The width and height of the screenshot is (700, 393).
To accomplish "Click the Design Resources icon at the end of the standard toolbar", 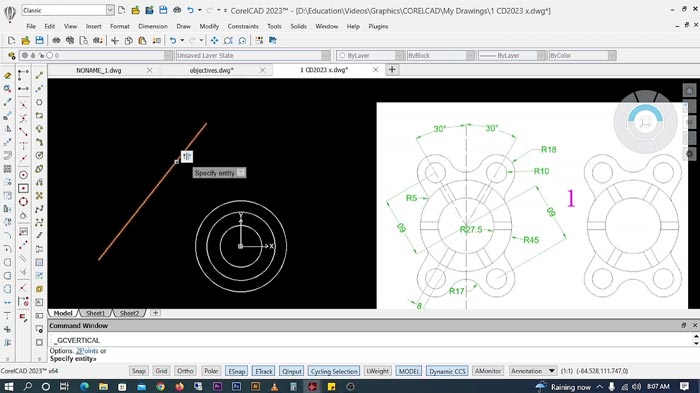I will (x=273, y=41).
